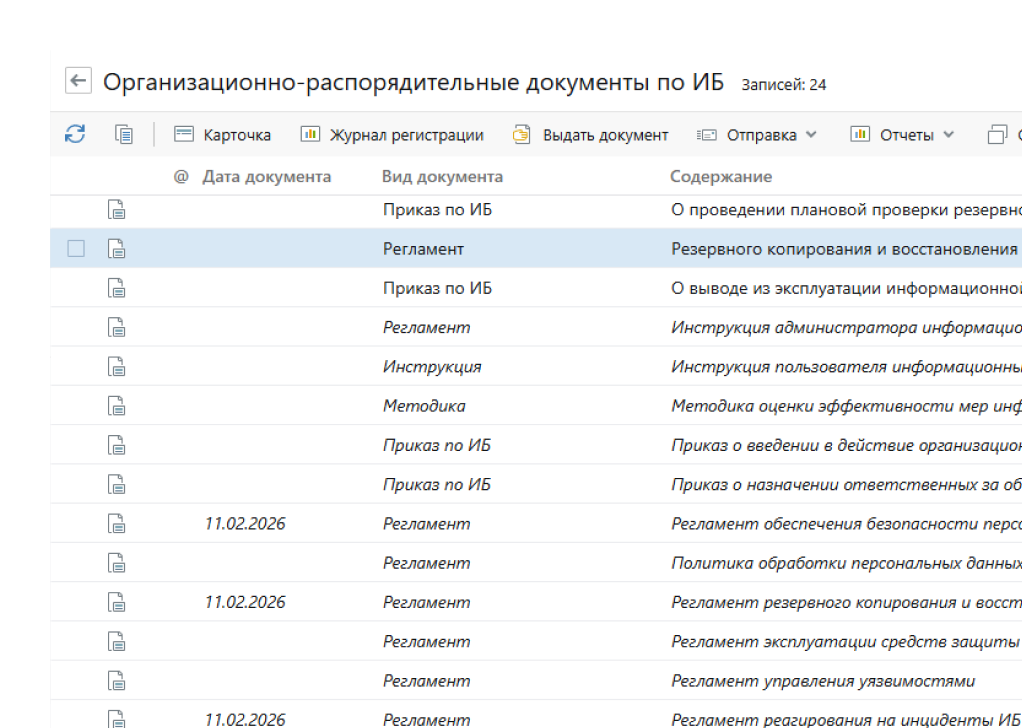Select 'Политика обработки персональных данных' cell
The width and height of the screenshot is (1022, 728).
coord(846,562)
